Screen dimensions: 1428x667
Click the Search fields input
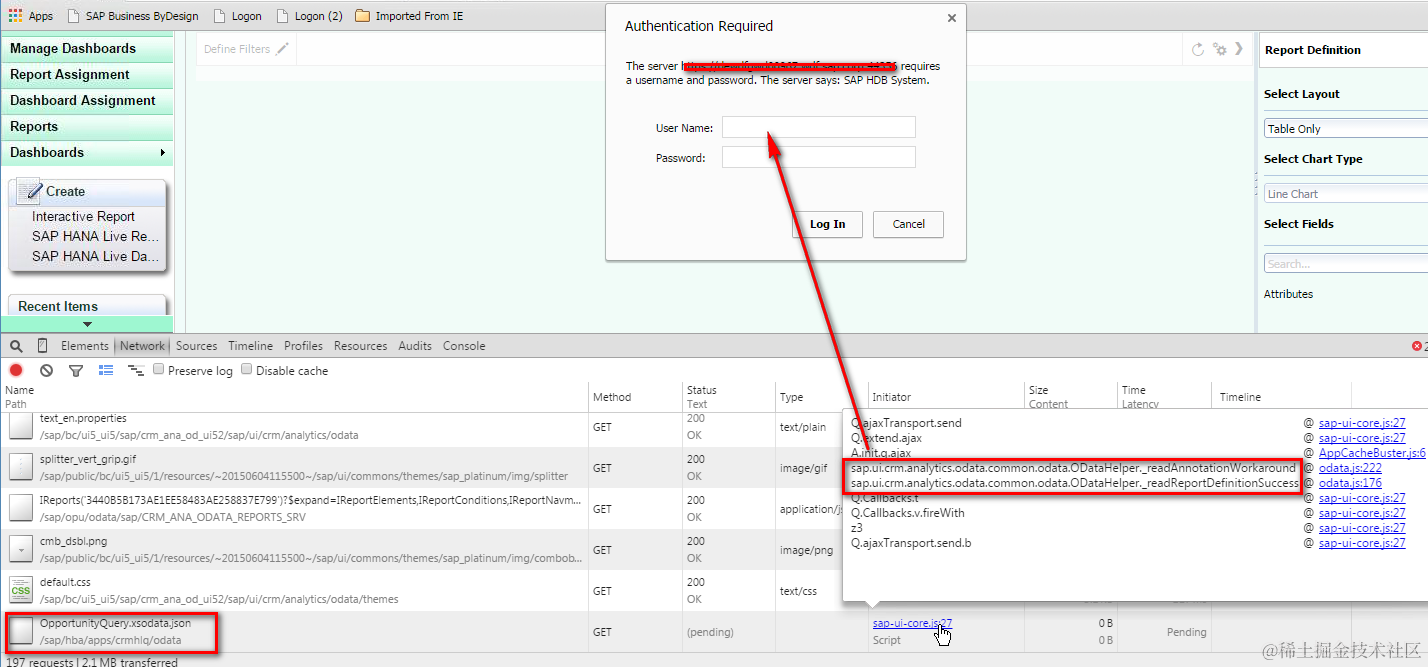click(1346, 264)
